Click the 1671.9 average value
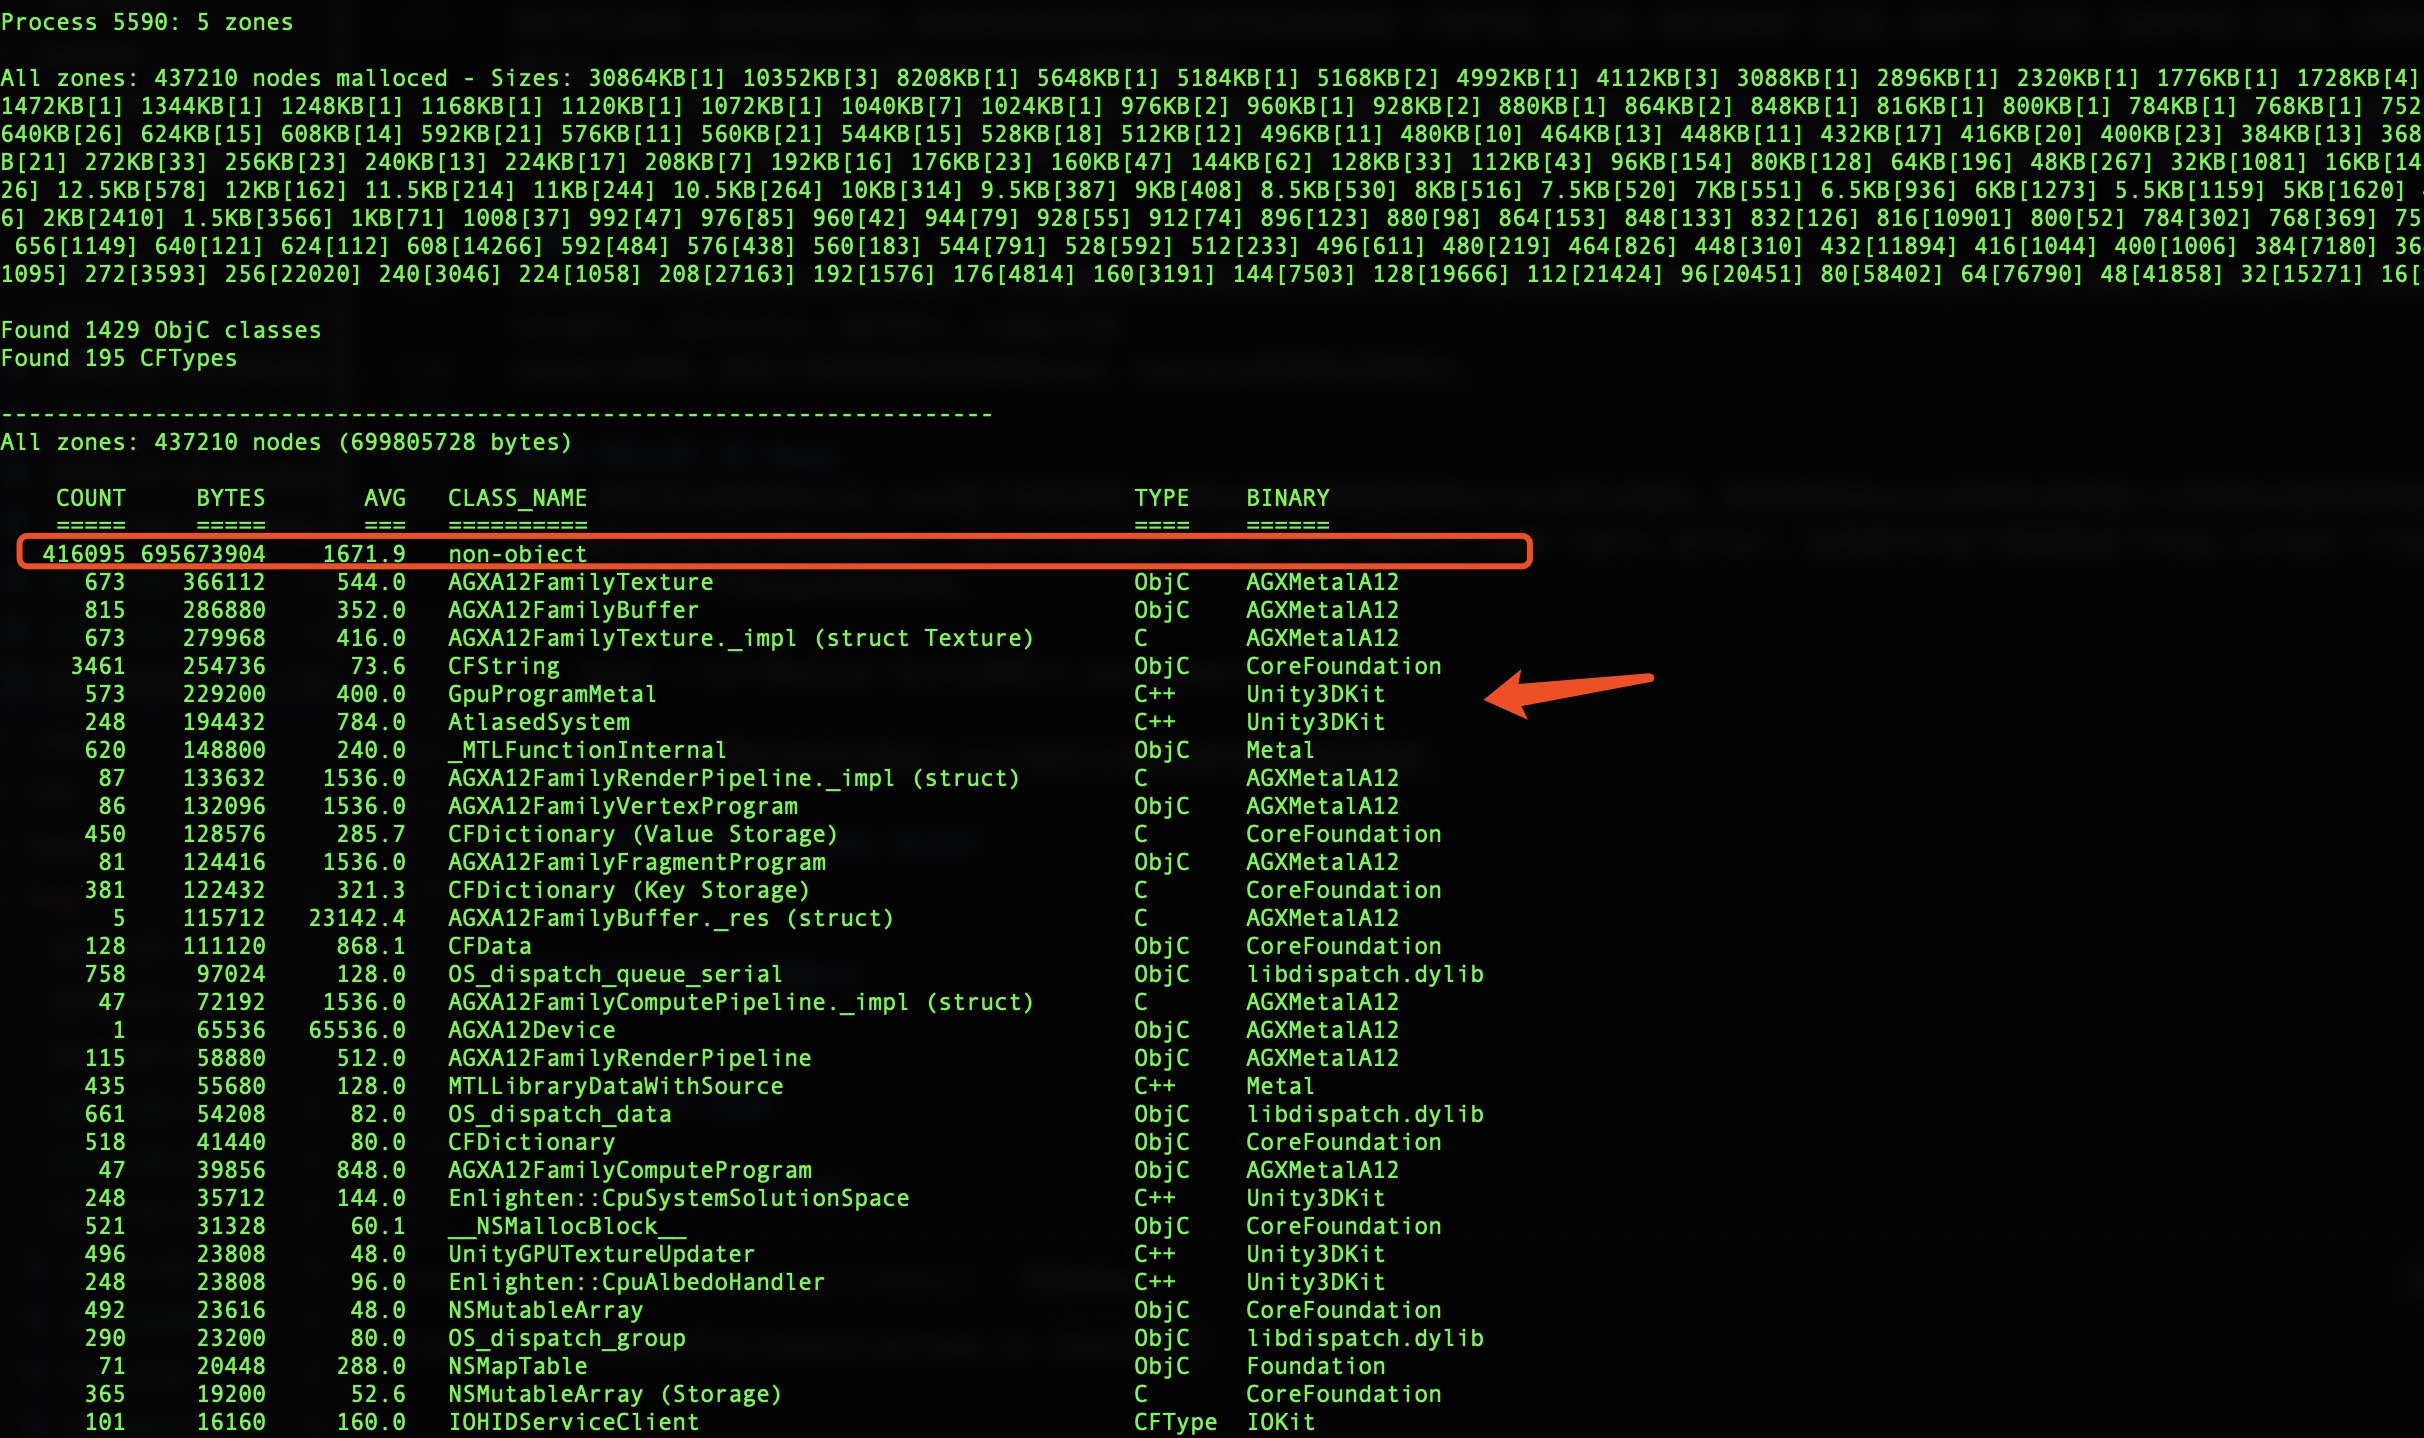 point(364,554)
